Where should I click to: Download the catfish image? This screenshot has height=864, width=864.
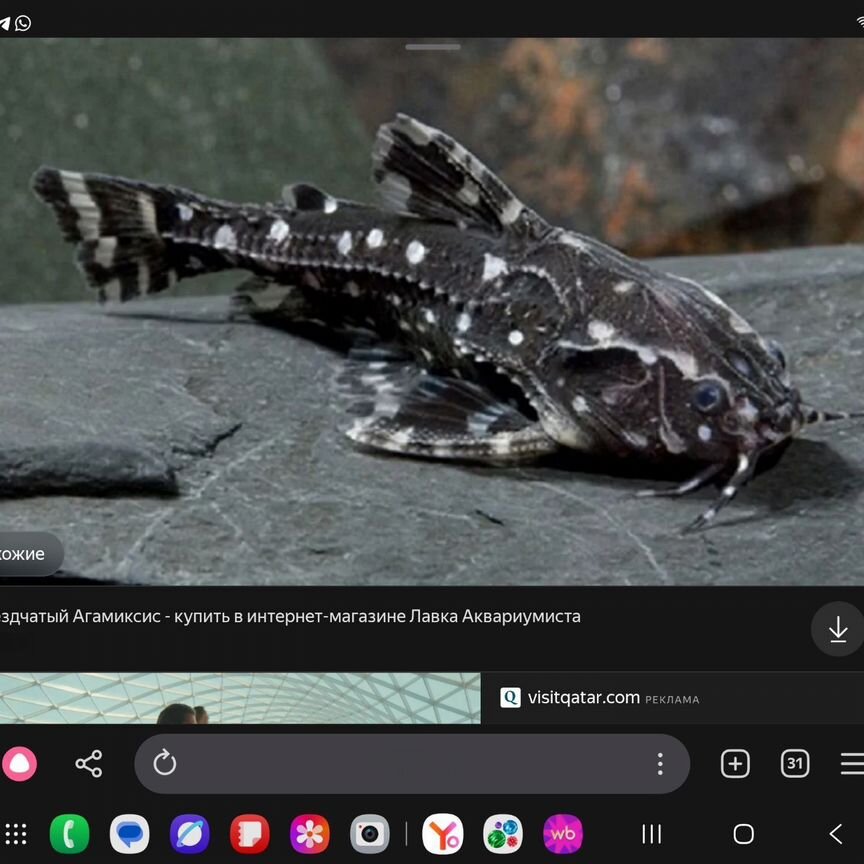(x=837, y=629)
